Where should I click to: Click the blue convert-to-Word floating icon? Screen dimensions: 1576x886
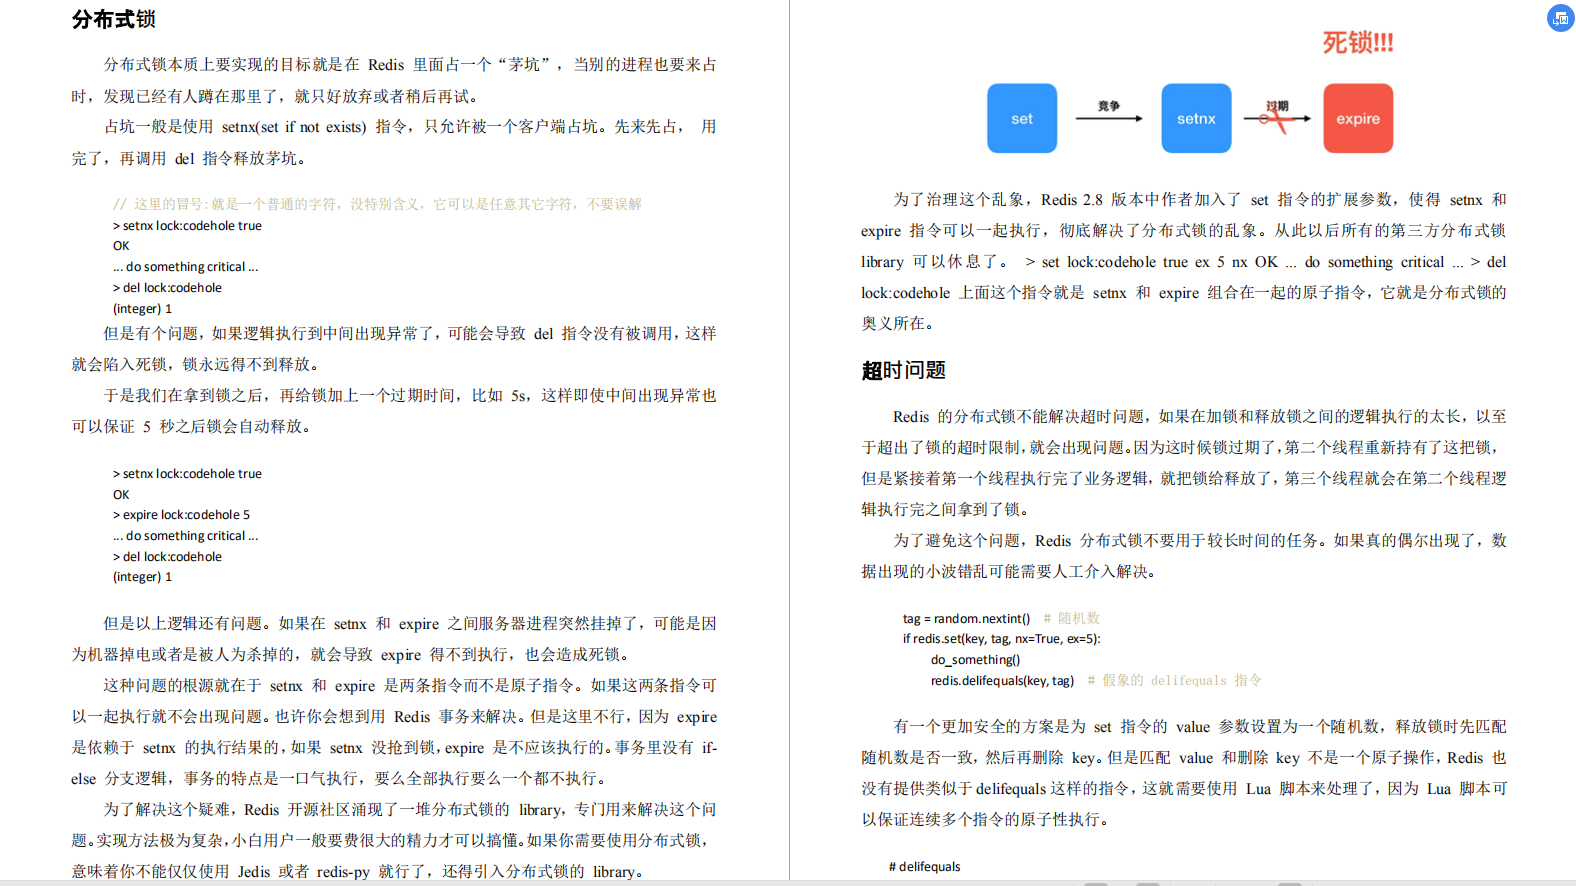click(1560, 18)
